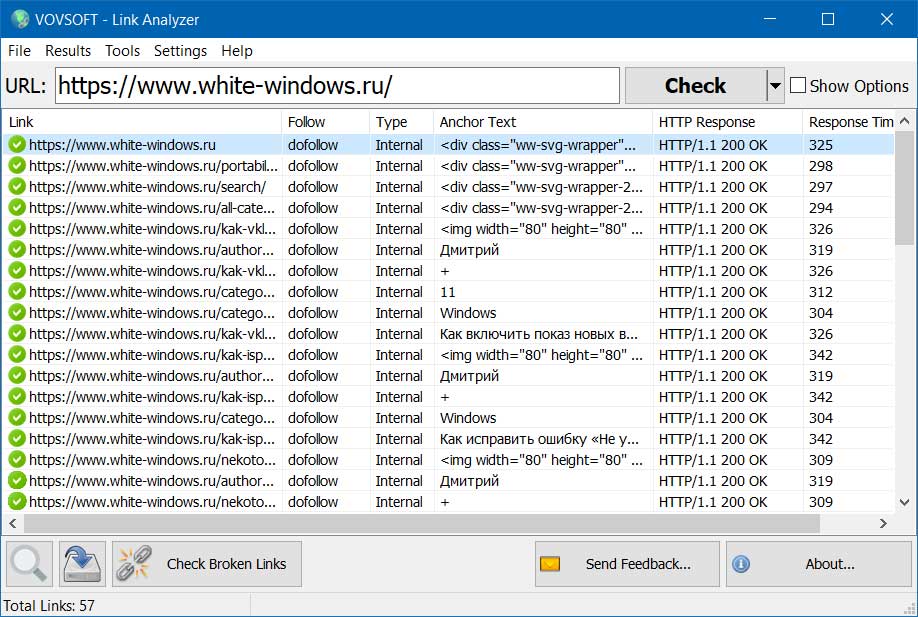
Task: Click the response time value 325
Action: click(821, 145)
